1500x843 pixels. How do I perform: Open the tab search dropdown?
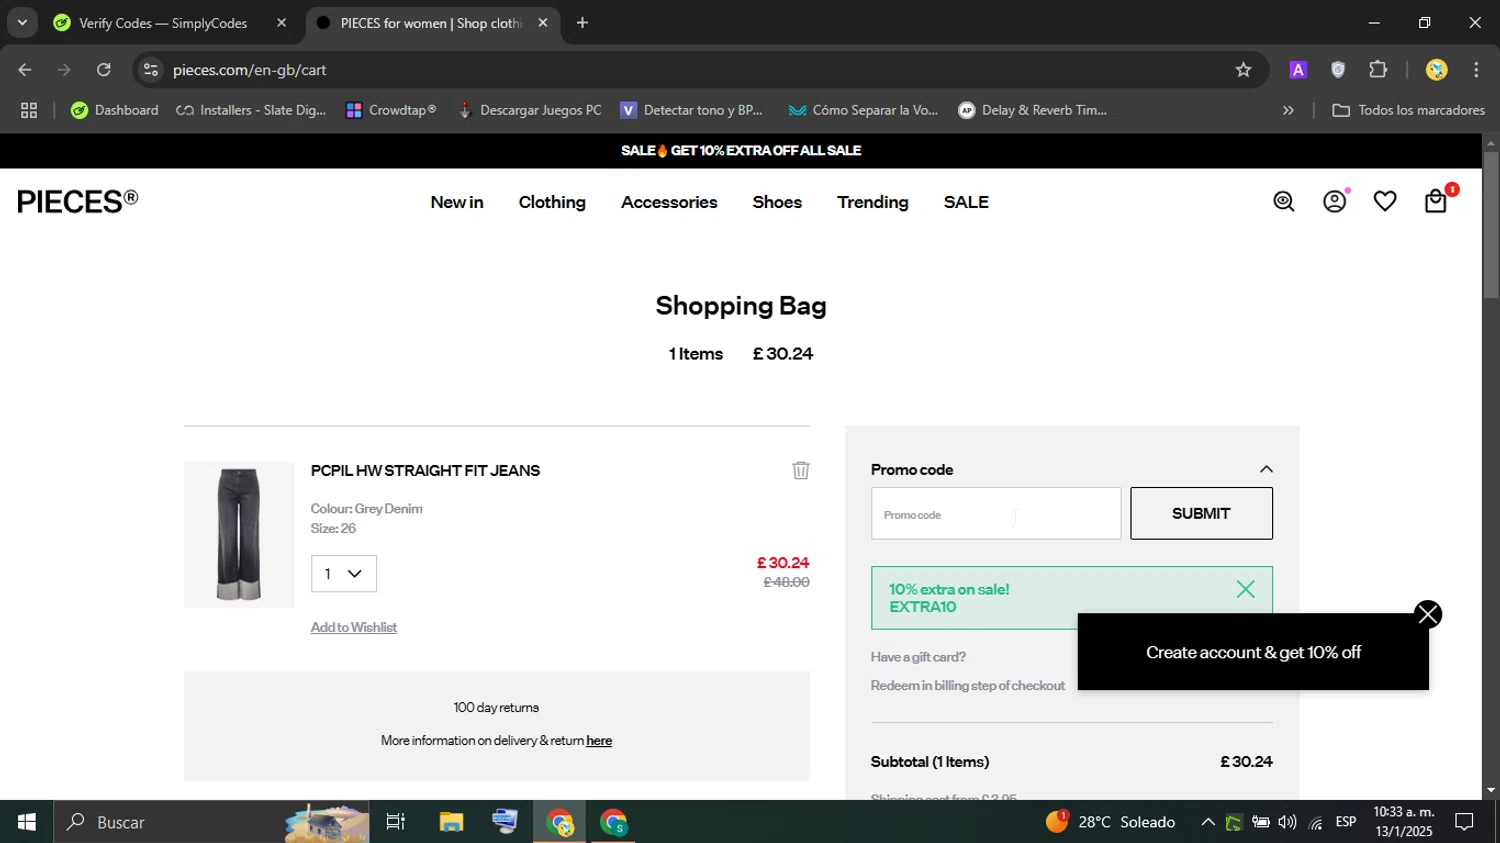pyautogui.click(x=22, y=23)
